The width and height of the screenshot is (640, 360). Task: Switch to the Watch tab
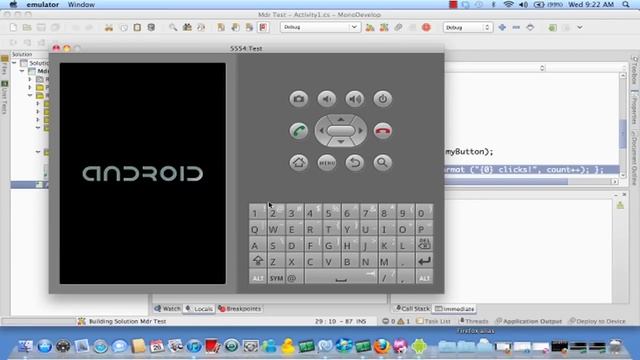point(168,309)
